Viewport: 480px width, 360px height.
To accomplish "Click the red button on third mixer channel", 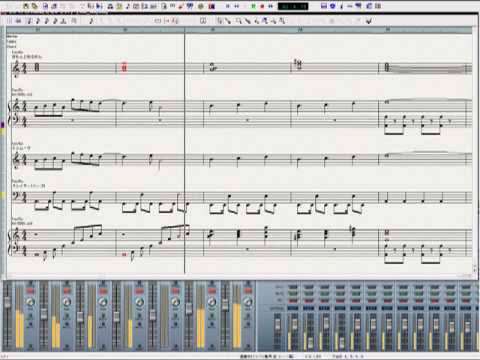I will [x=103, y=291].
